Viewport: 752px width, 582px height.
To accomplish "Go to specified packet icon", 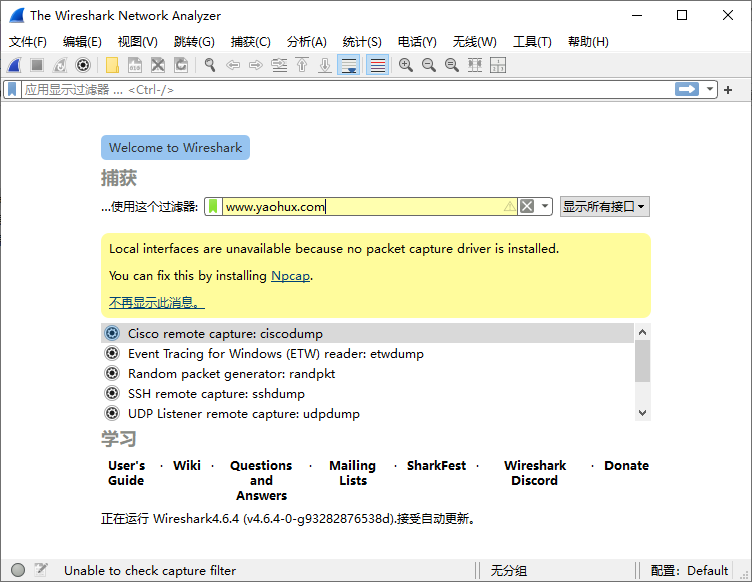I will (279, 65).
